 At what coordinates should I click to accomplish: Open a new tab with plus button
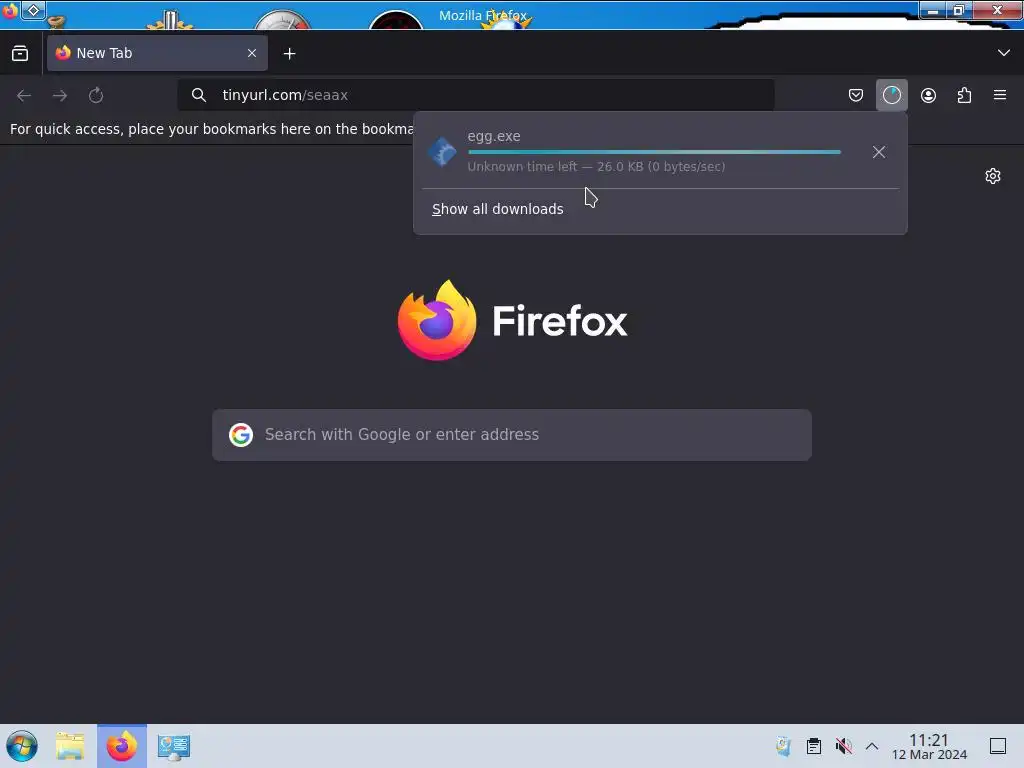click(289, 54)
